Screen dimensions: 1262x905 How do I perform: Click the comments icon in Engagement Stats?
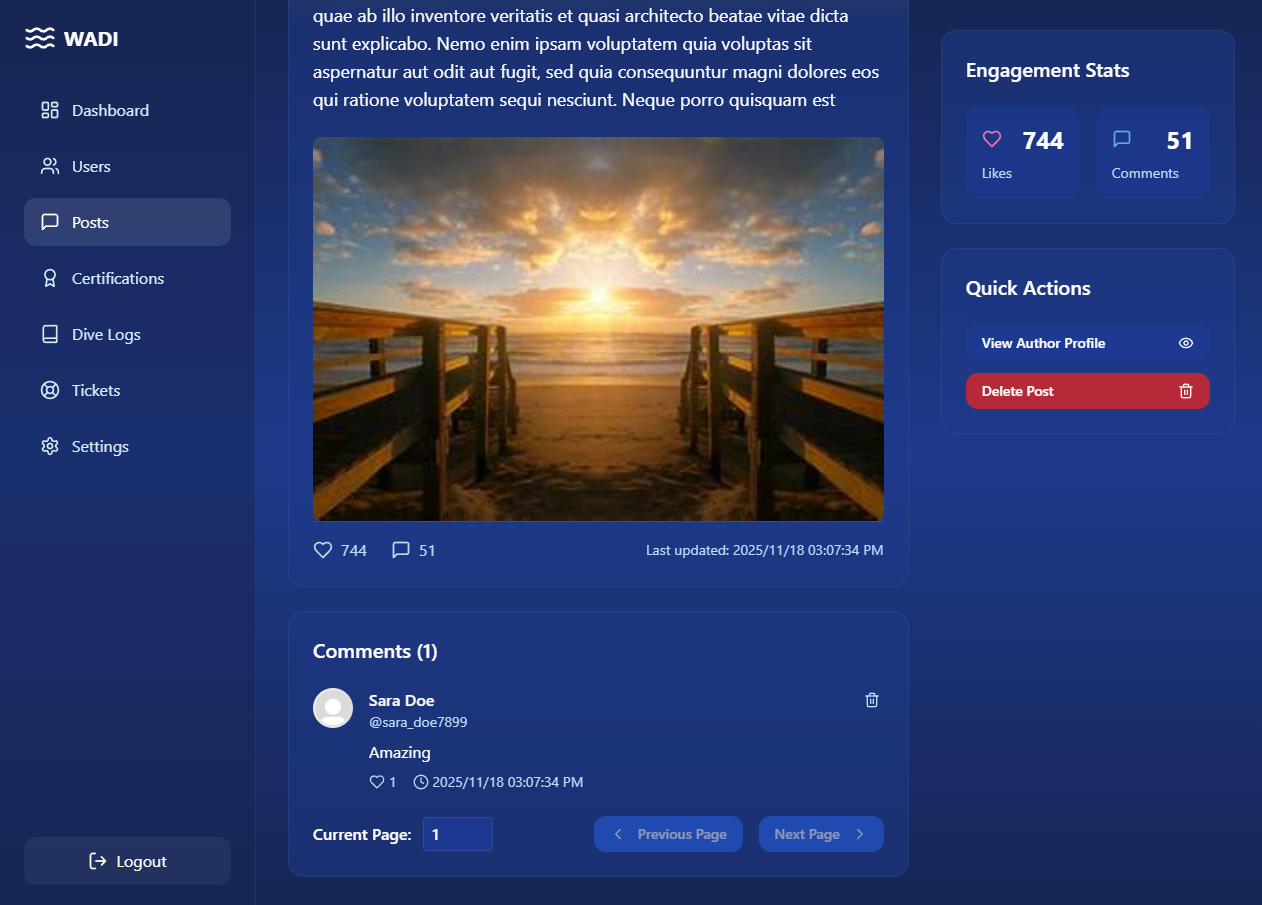point(1122,140)
